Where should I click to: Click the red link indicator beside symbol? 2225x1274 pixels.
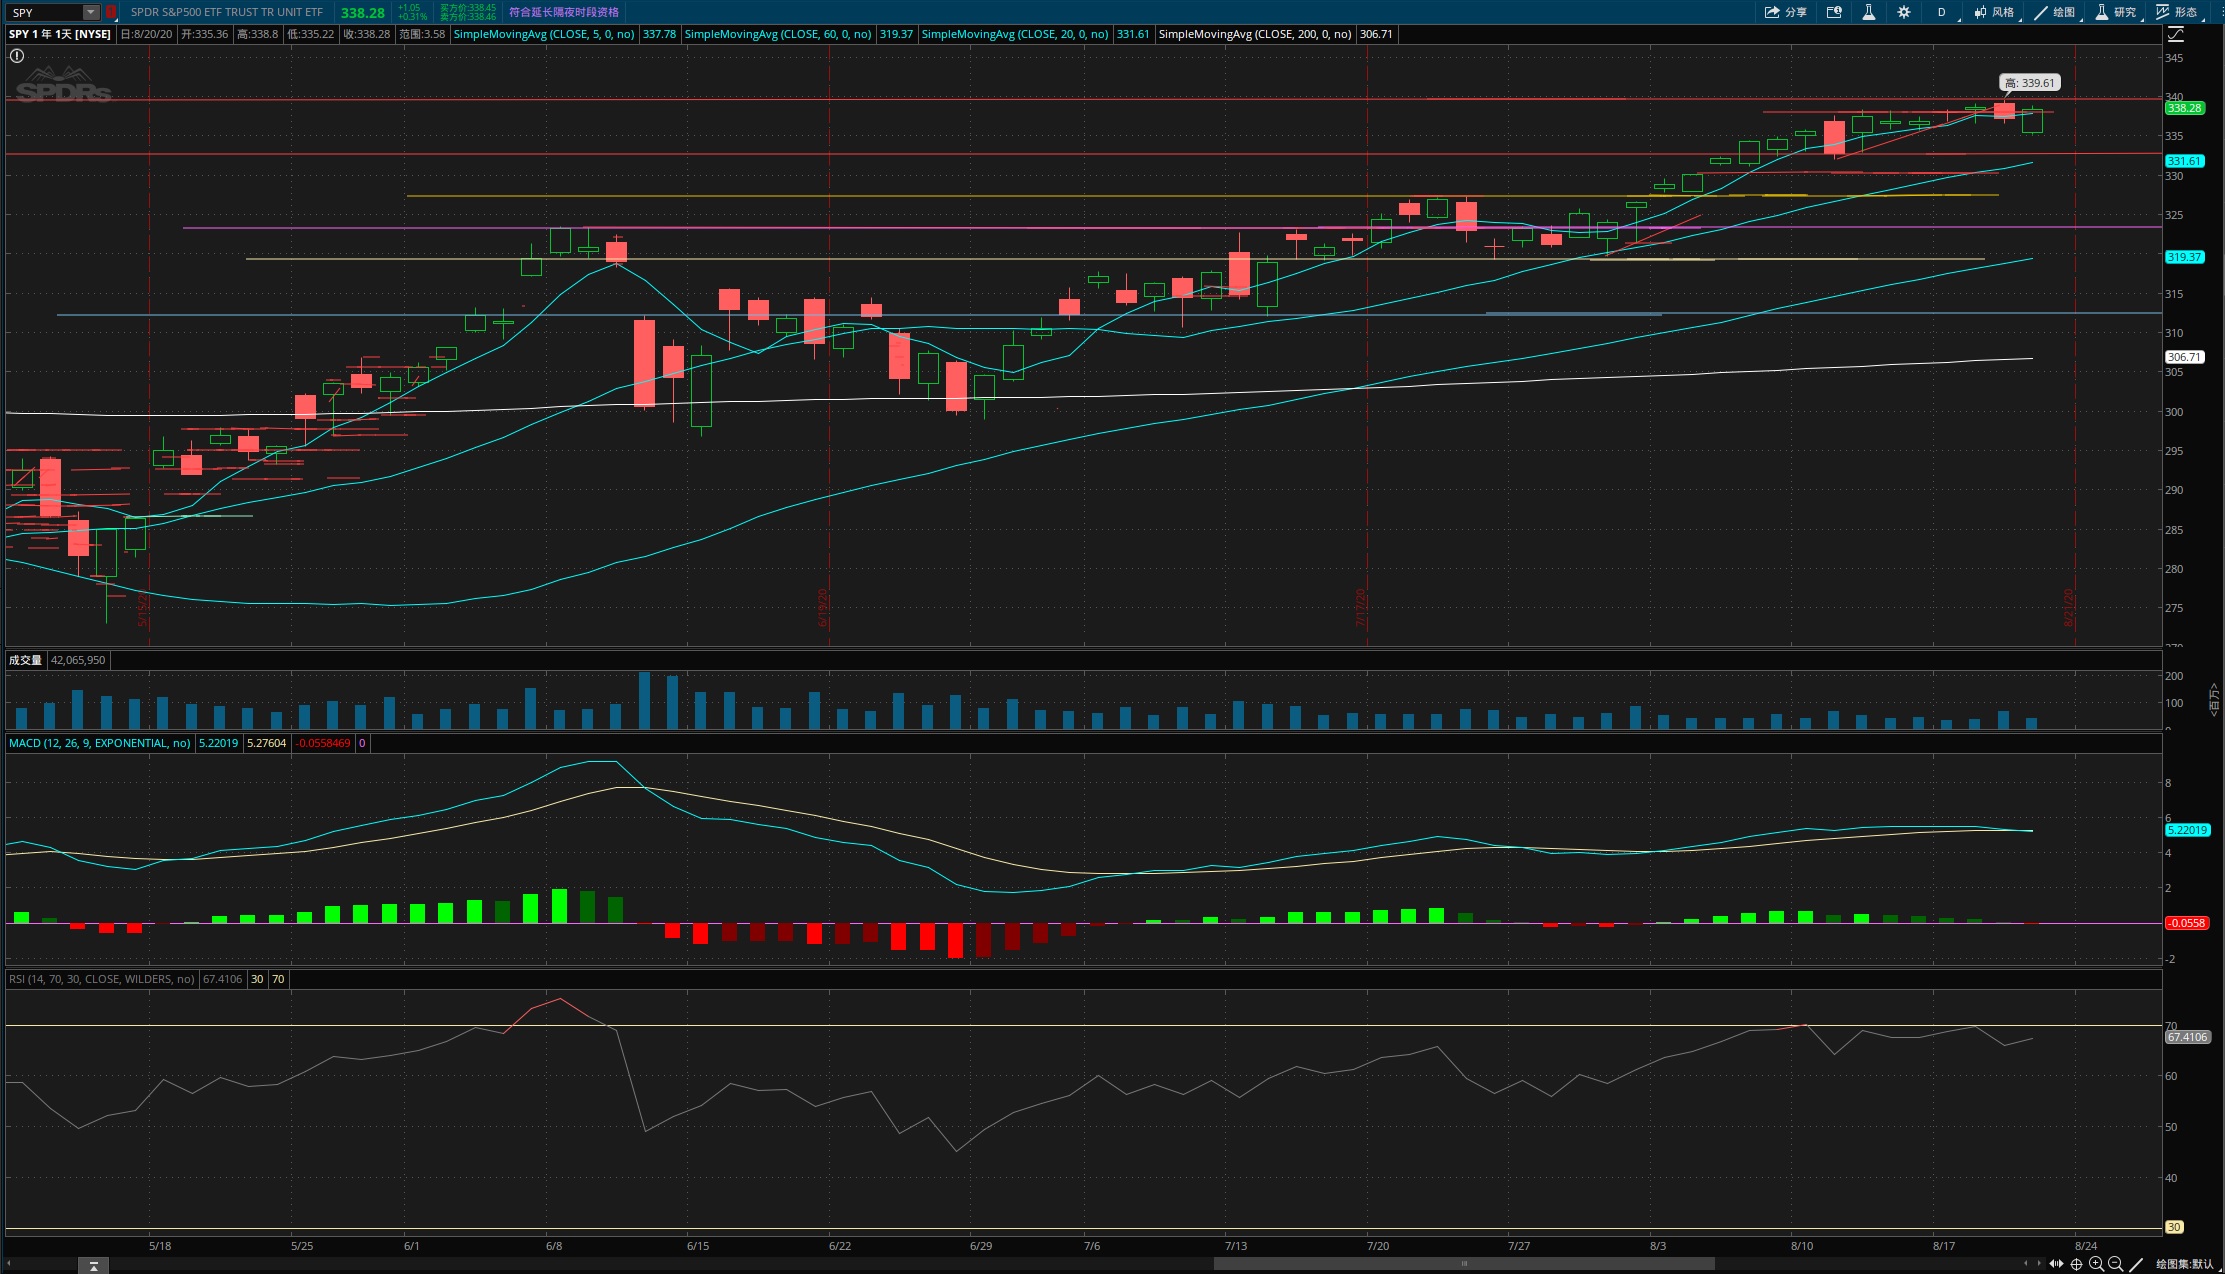tap(111, 12)
